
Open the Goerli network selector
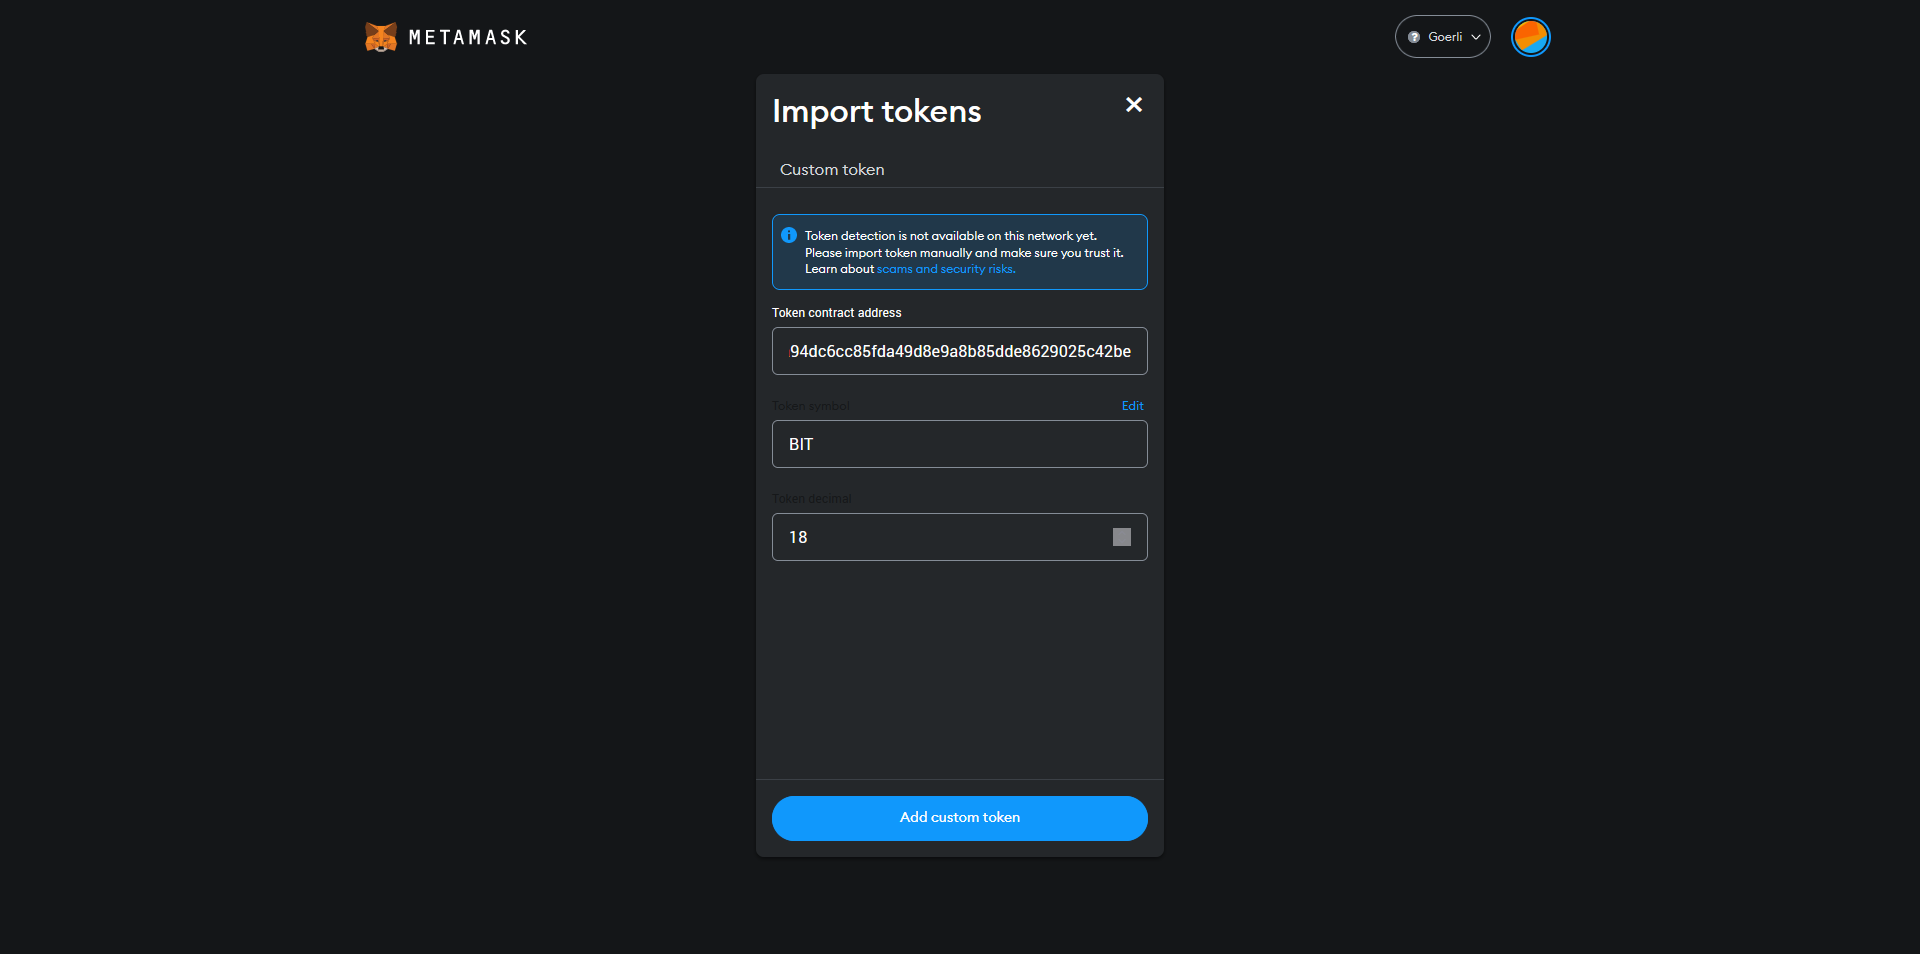[x=1443, y=37]
